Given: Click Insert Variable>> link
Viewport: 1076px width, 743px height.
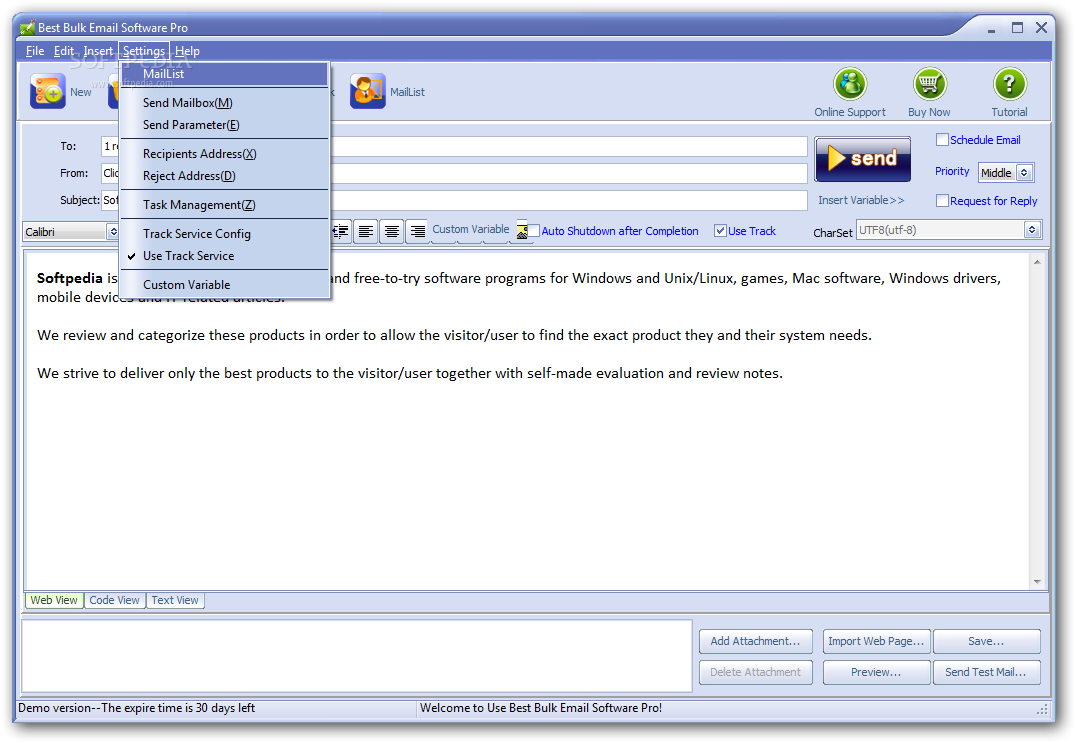Looking at the screenshot, I should tap(861, 200).
